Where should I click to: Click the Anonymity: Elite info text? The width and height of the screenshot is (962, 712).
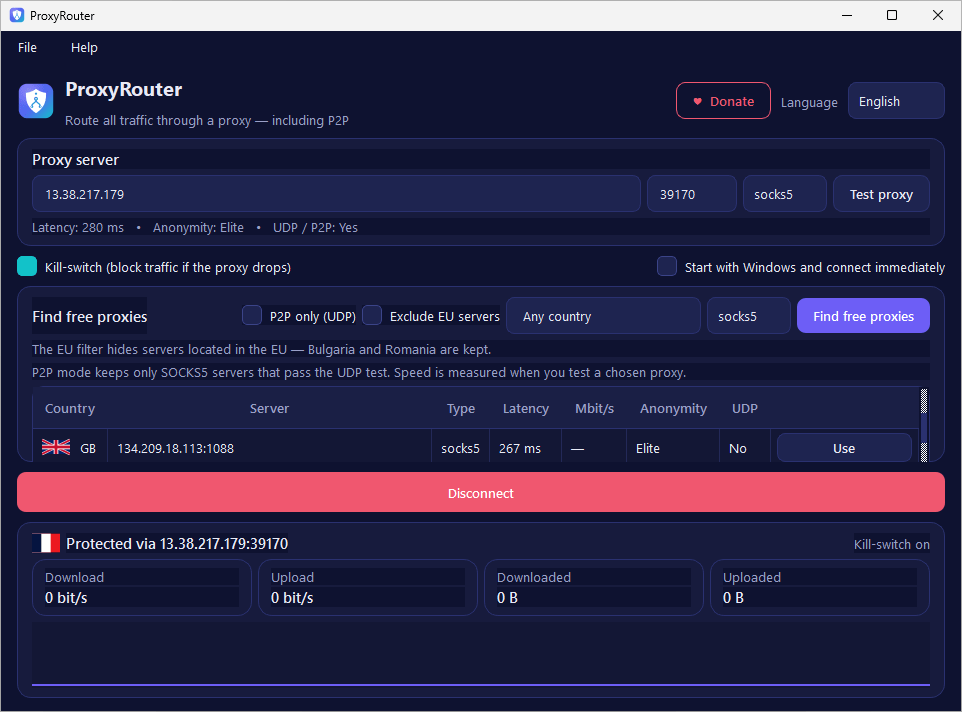coord(198,228)
